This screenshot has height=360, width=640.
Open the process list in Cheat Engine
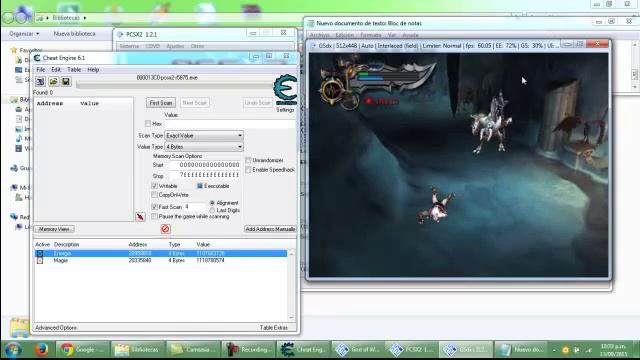coord(40,82)
